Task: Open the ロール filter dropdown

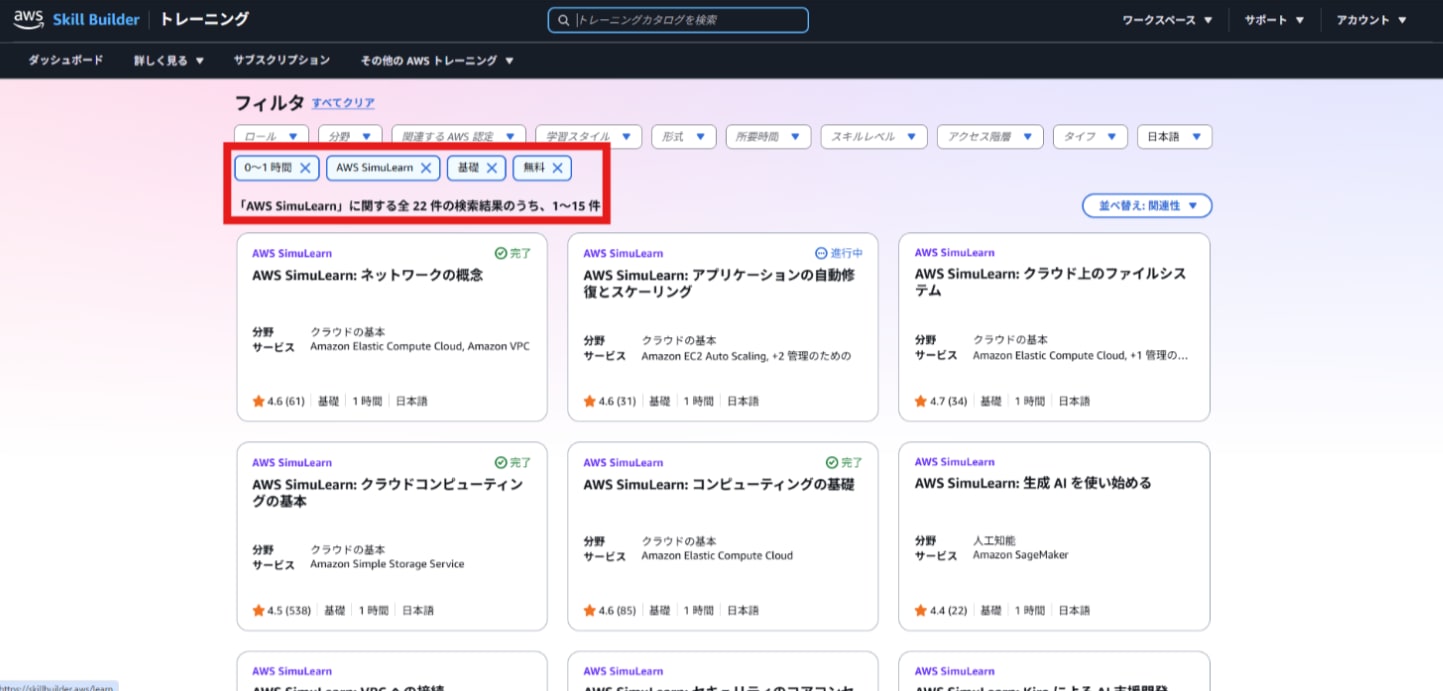Action: pyautogui.click(x=272, y=136)
